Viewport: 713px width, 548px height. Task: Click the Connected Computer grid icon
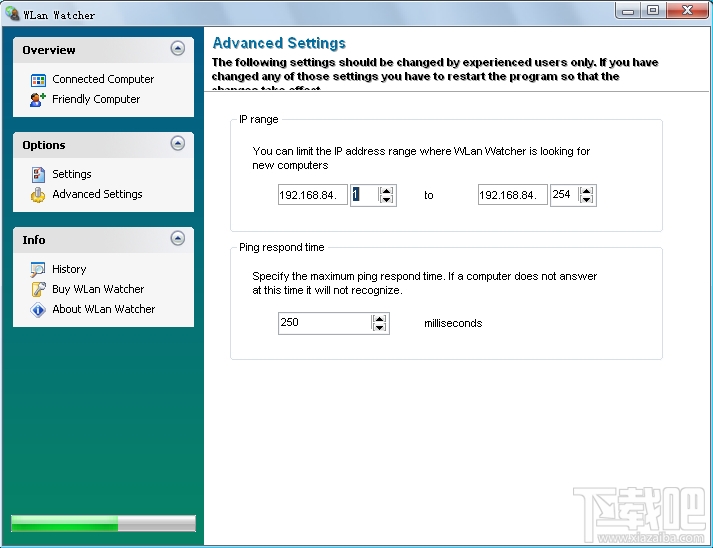coord(38,80)
